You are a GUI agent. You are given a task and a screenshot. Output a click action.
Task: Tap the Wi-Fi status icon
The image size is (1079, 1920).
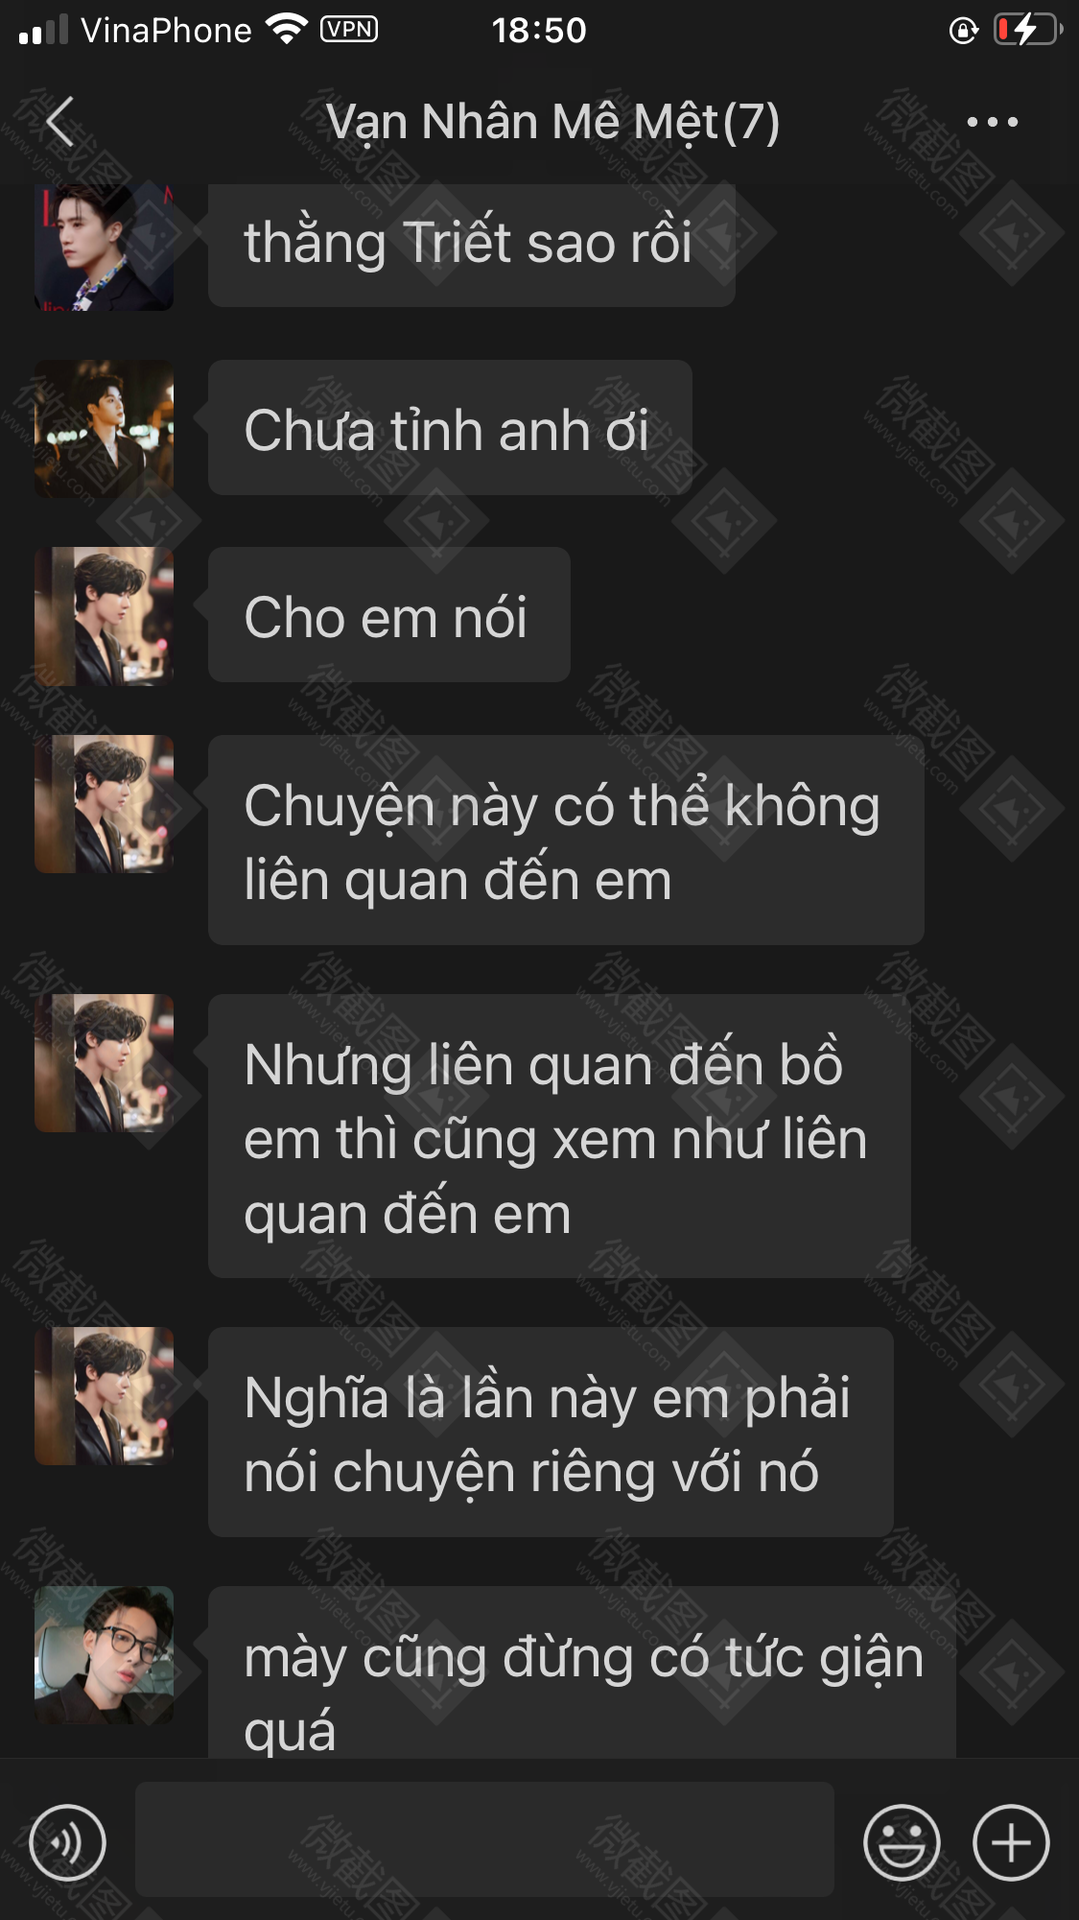pos(287,29)
